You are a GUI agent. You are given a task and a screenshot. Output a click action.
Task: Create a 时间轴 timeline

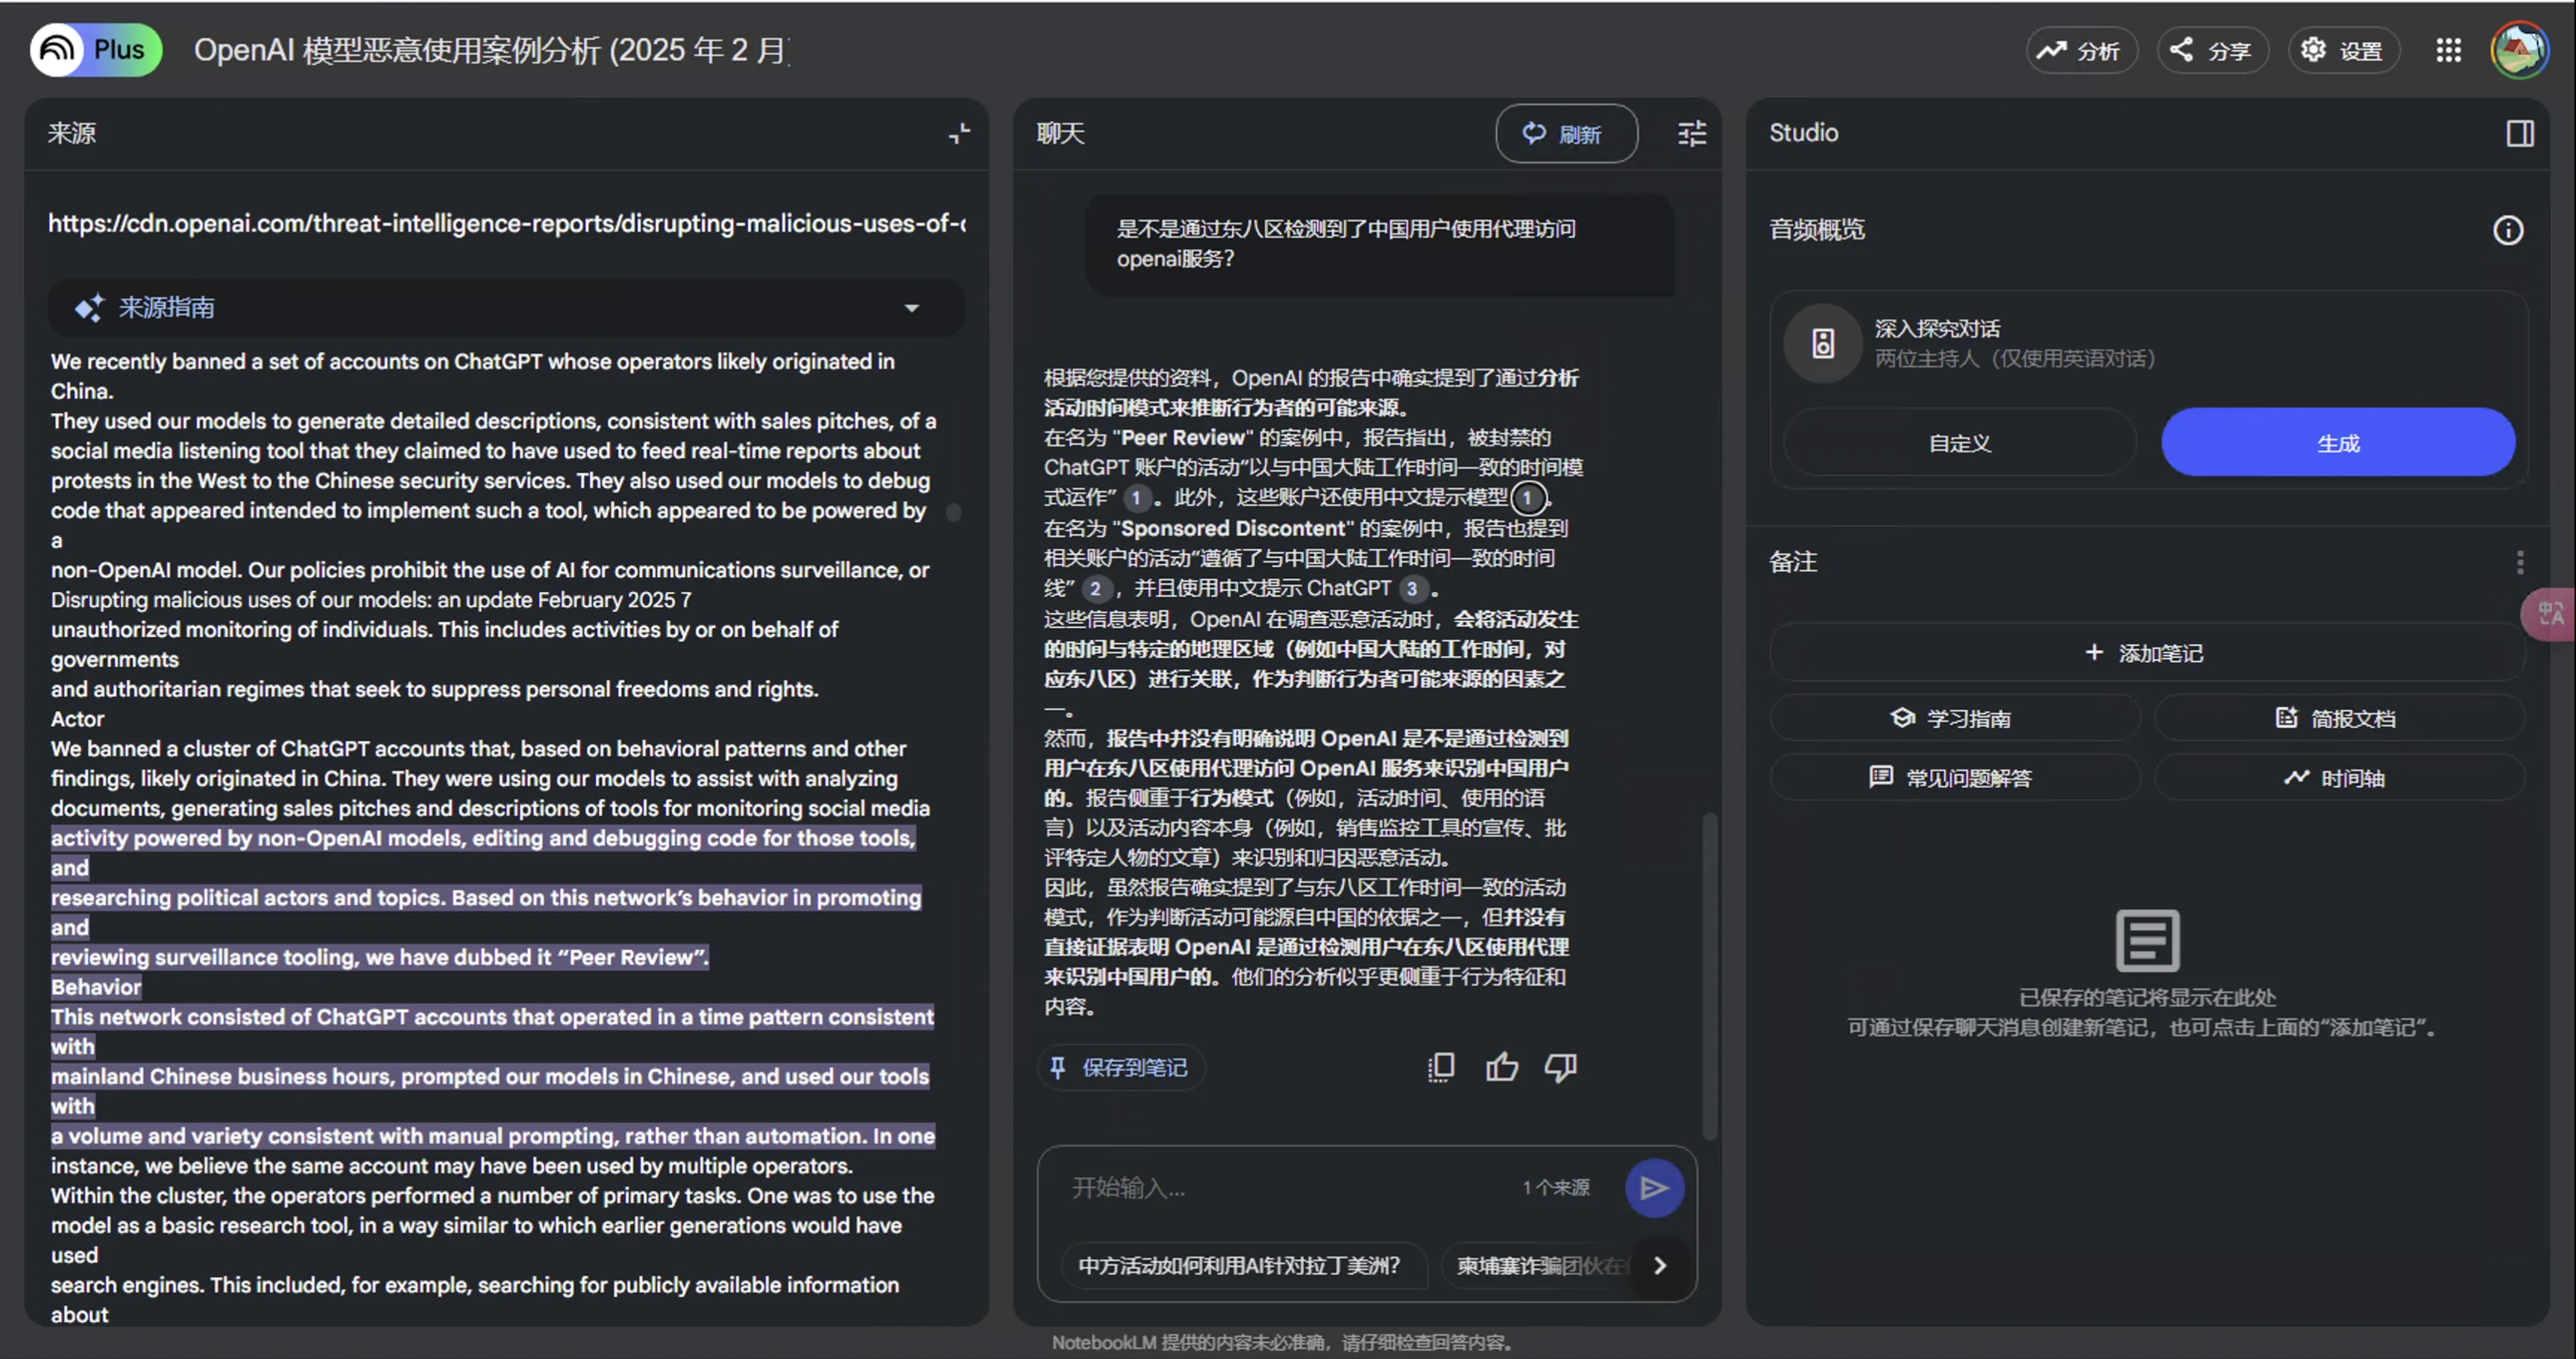2339,777
